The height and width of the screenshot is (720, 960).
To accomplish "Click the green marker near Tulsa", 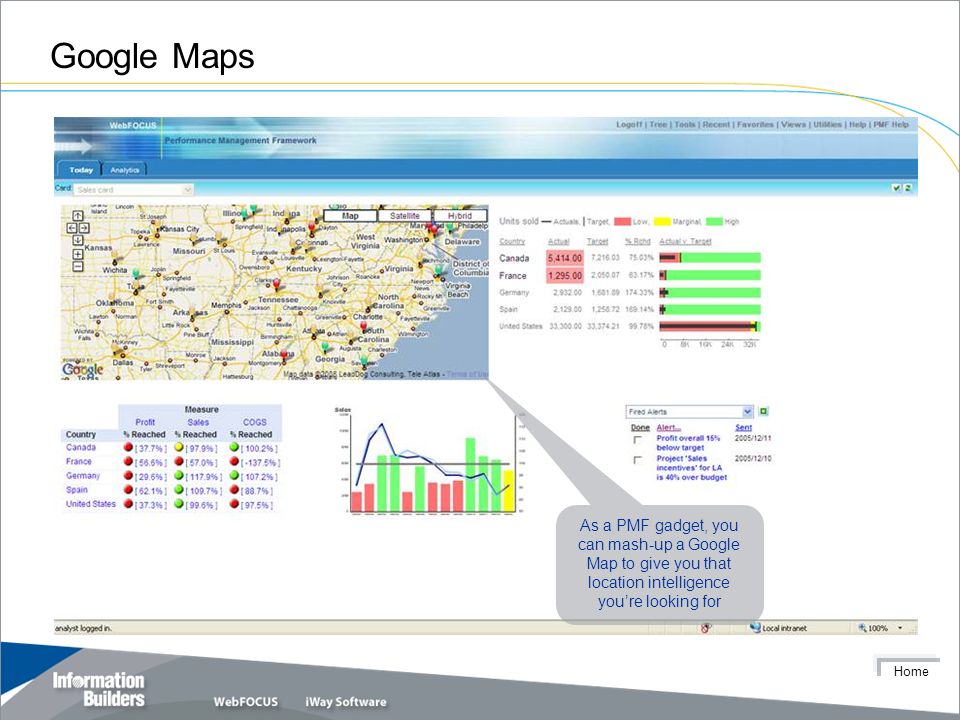I will [x=137, y=273].
